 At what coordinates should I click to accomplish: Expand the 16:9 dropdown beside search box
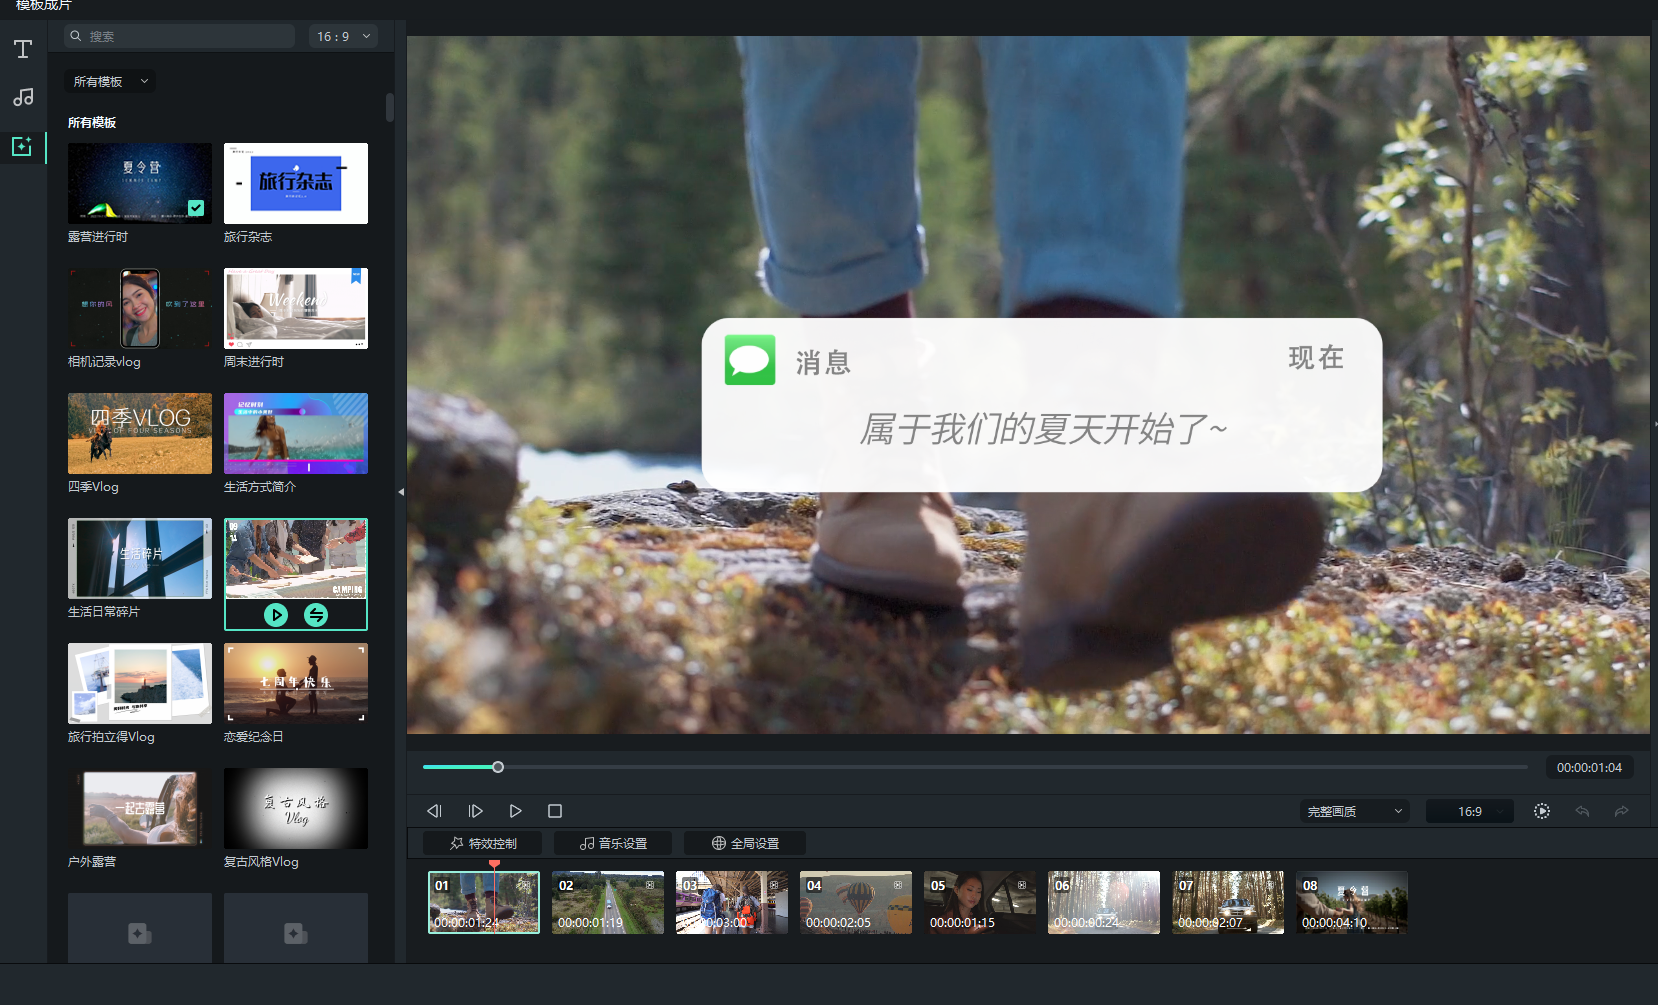343,36
